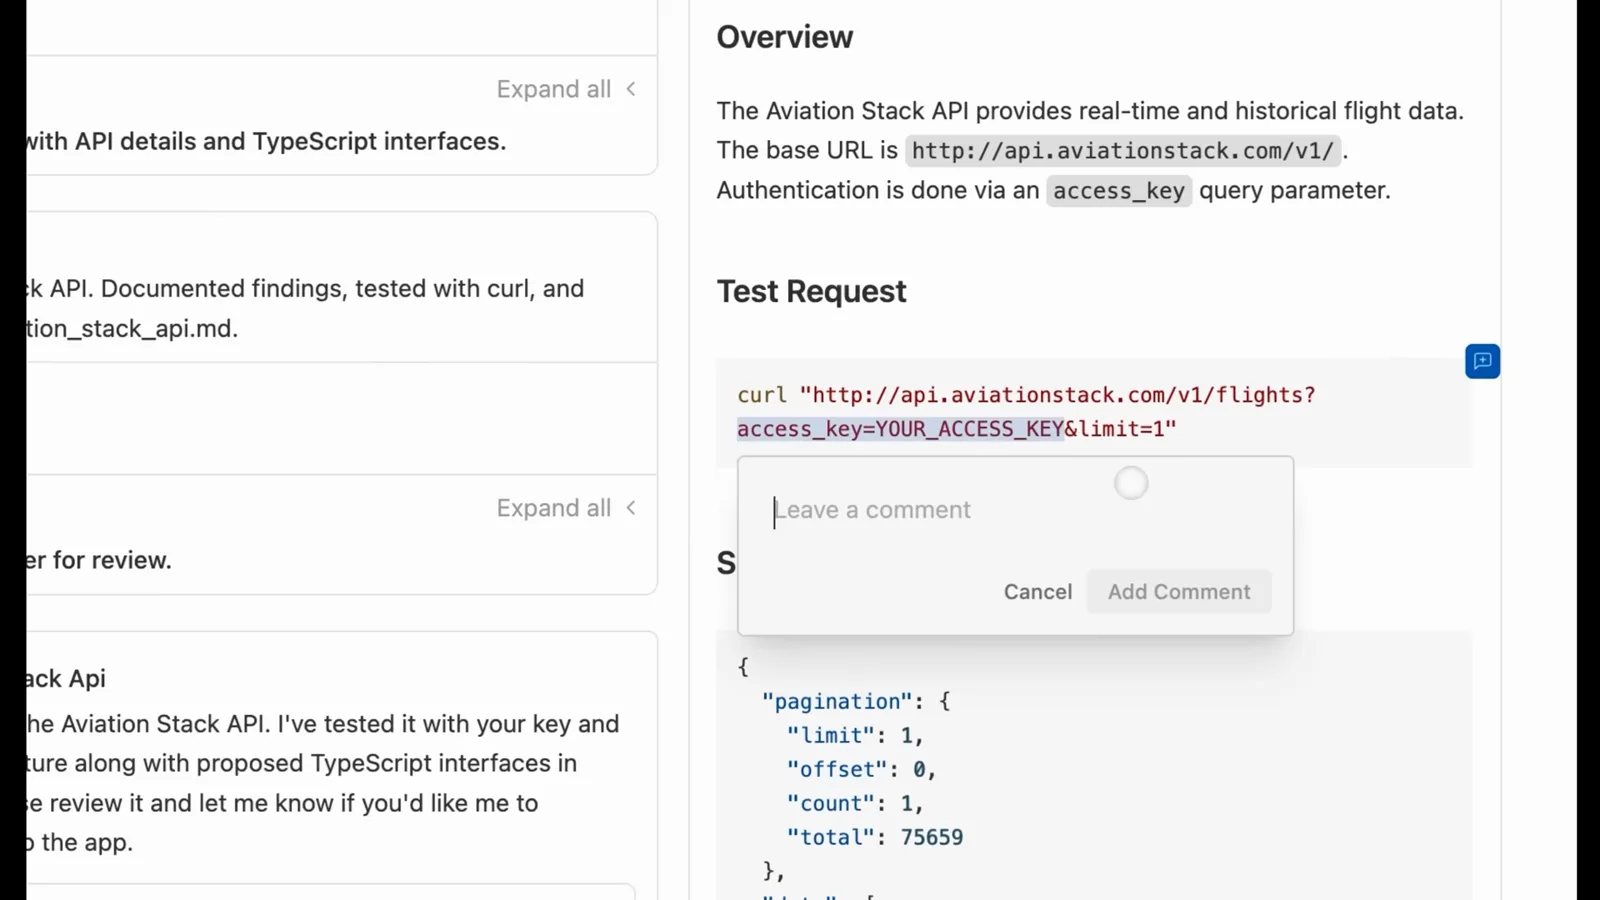1600x900 pixels.
Task: Click the 'er for review.' text
Action: coord(99,561)
